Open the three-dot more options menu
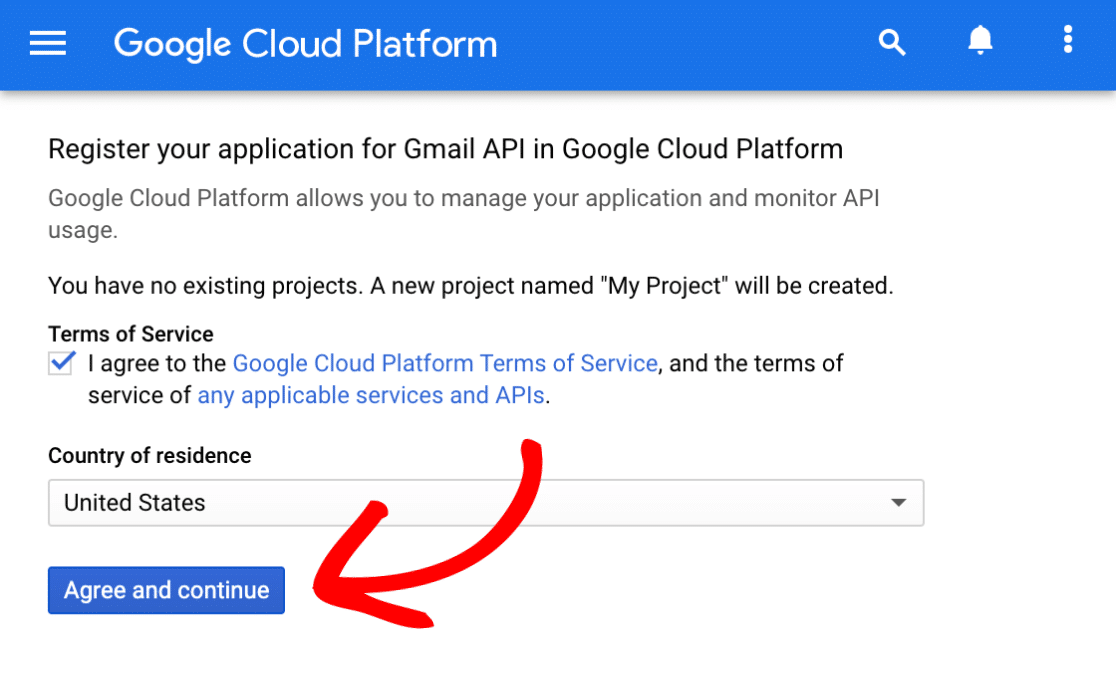The image size is (1116, 674). tap(1068, 40)
